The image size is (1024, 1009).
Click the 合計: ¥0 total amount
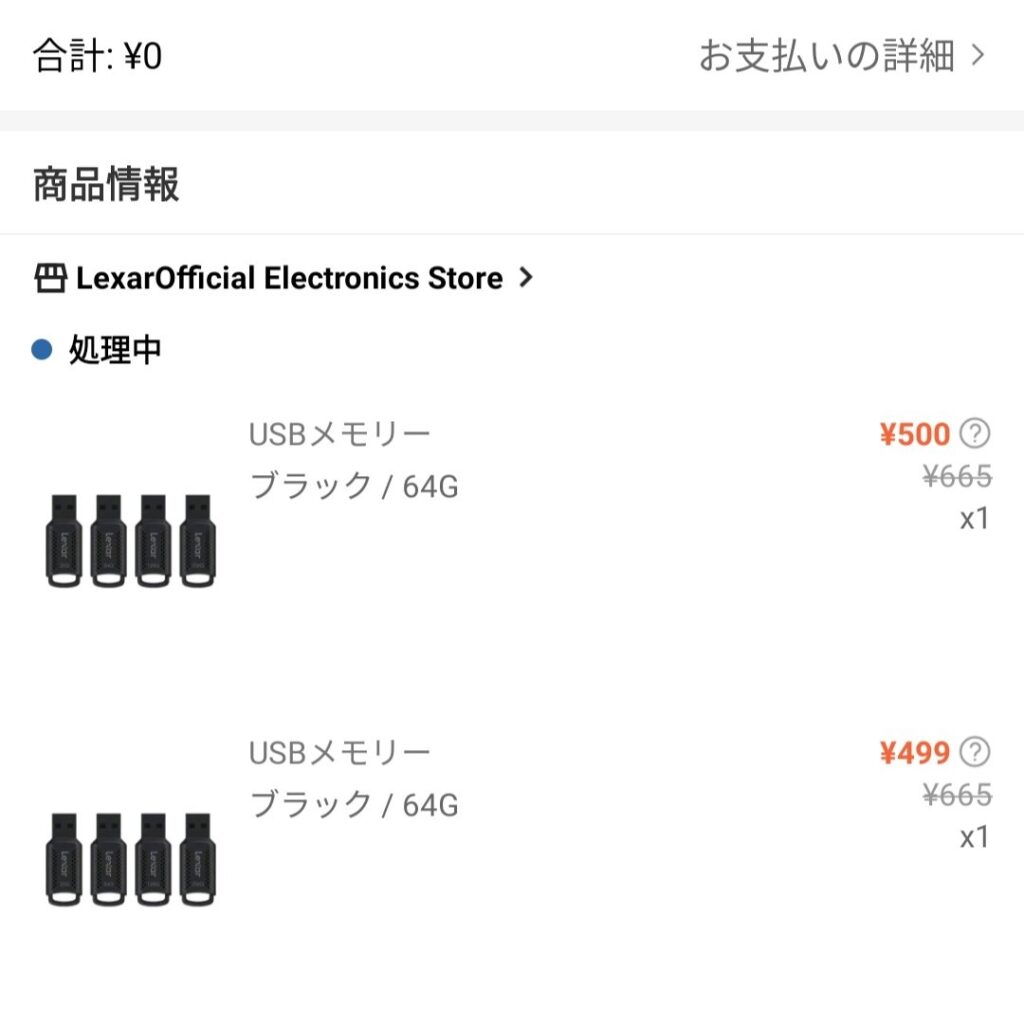tap(97, 56)
